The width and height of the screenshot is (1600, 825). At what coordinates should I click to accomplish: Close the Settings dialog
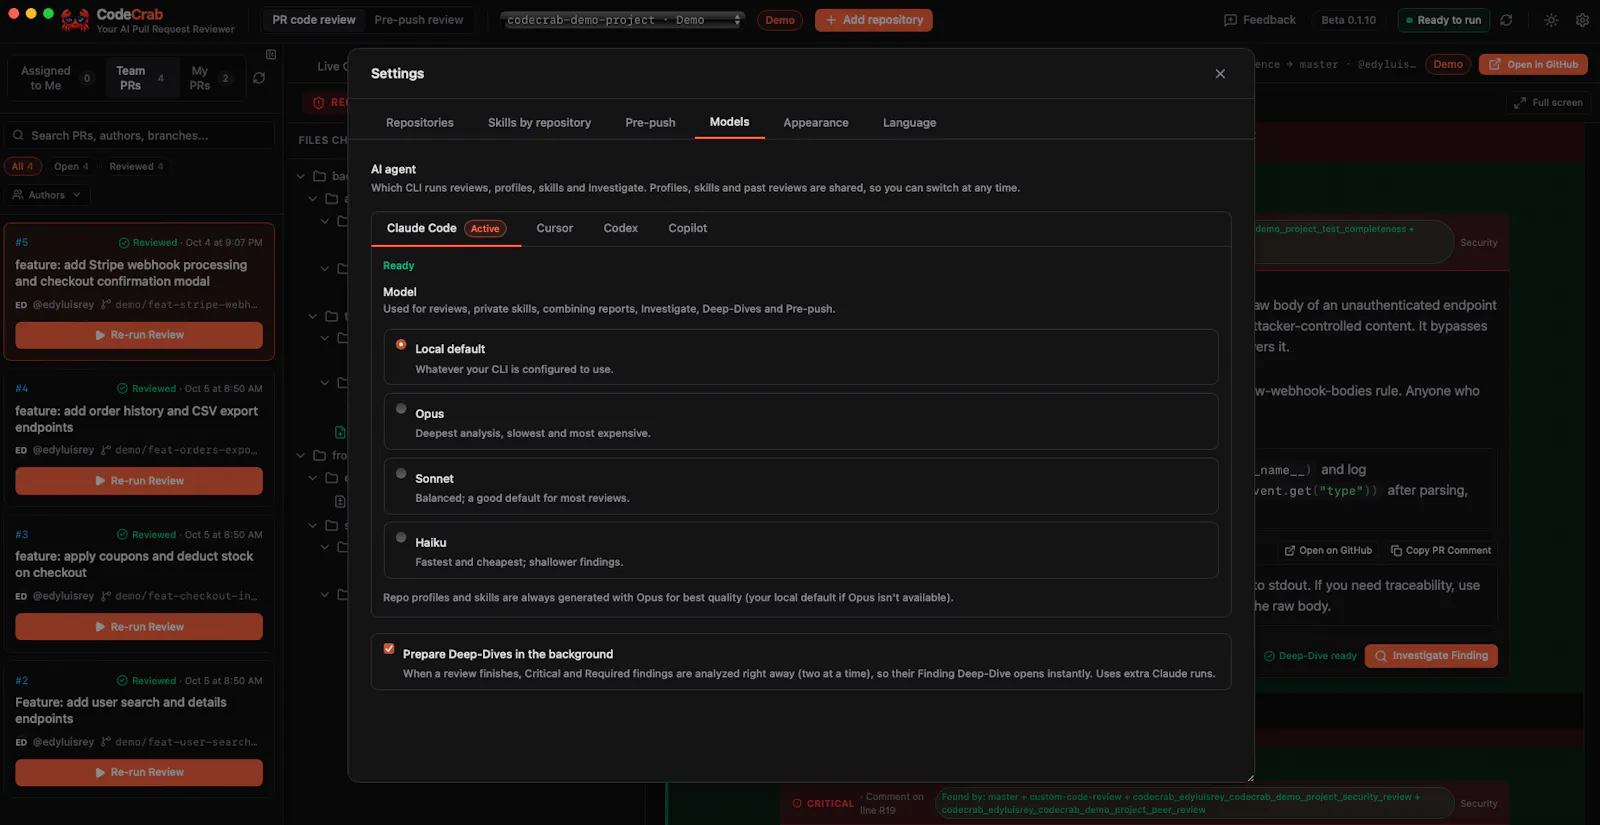tap(1220, 74)
